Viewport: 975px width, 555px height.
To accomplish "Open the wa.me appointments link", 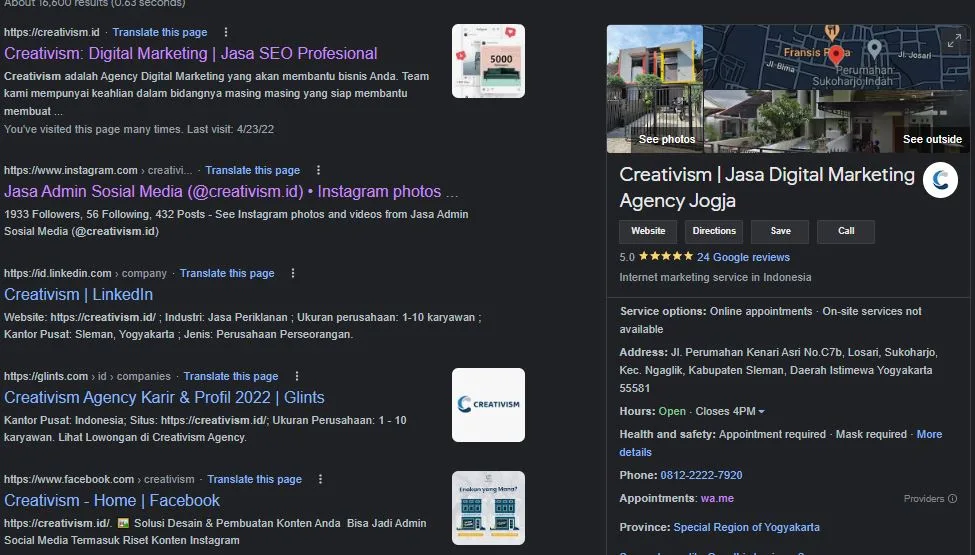I will point(717,498).
